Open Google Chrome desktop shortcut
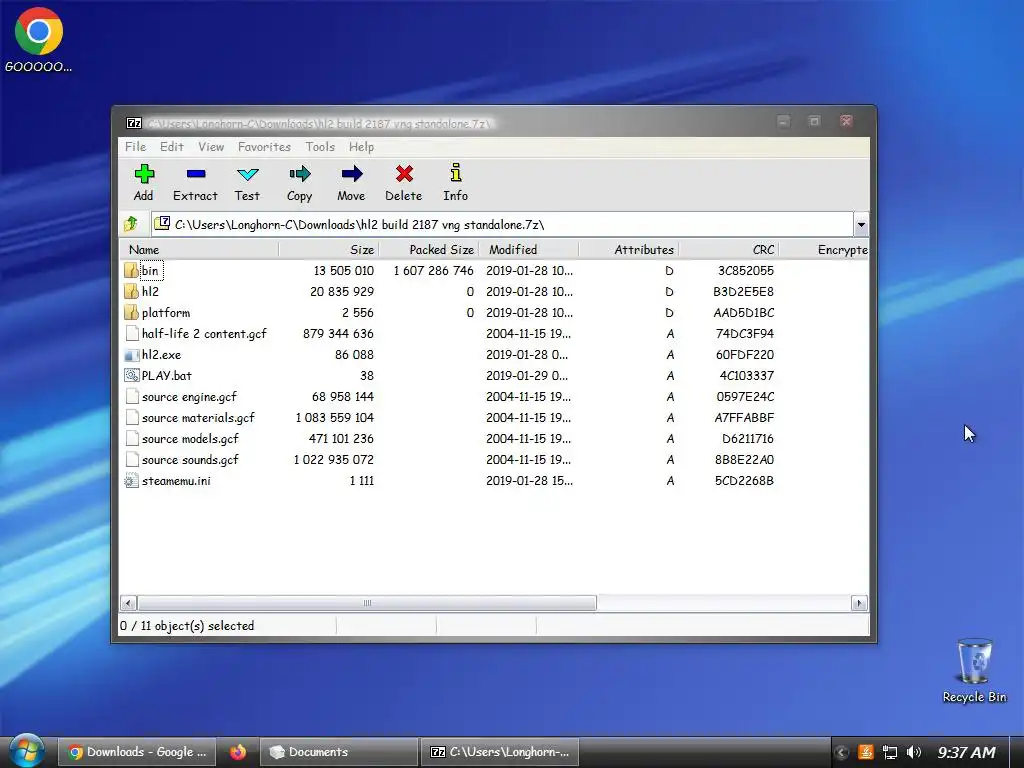1024x768 pixels. 39,39
